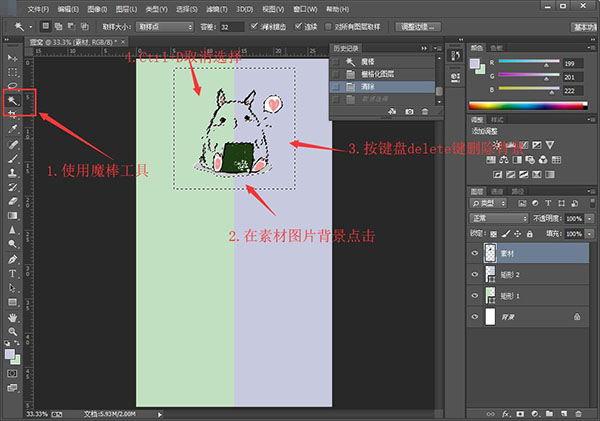600x421 pixels.
Task: Change screen mode icon in toolbox
Action: click(12, 388)
